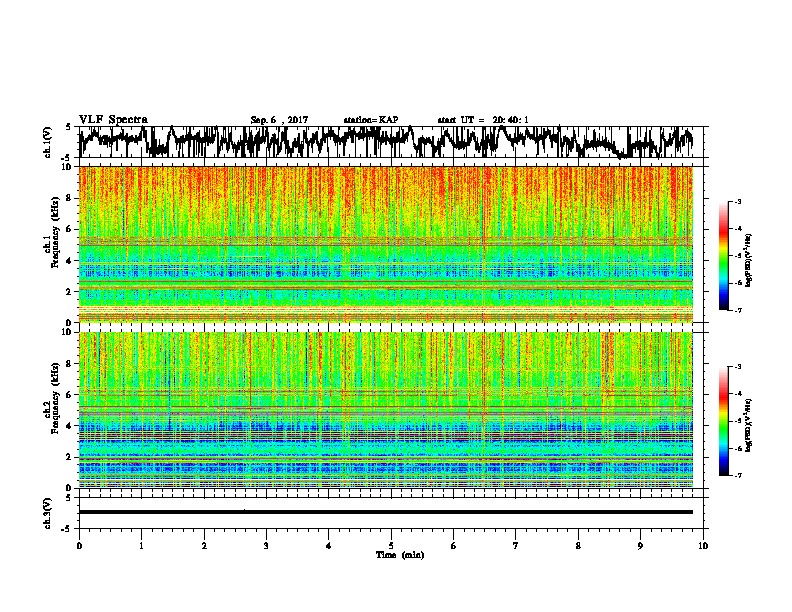Click the "10" frequency tick of ch.2 spectrogram

[67, 332]
